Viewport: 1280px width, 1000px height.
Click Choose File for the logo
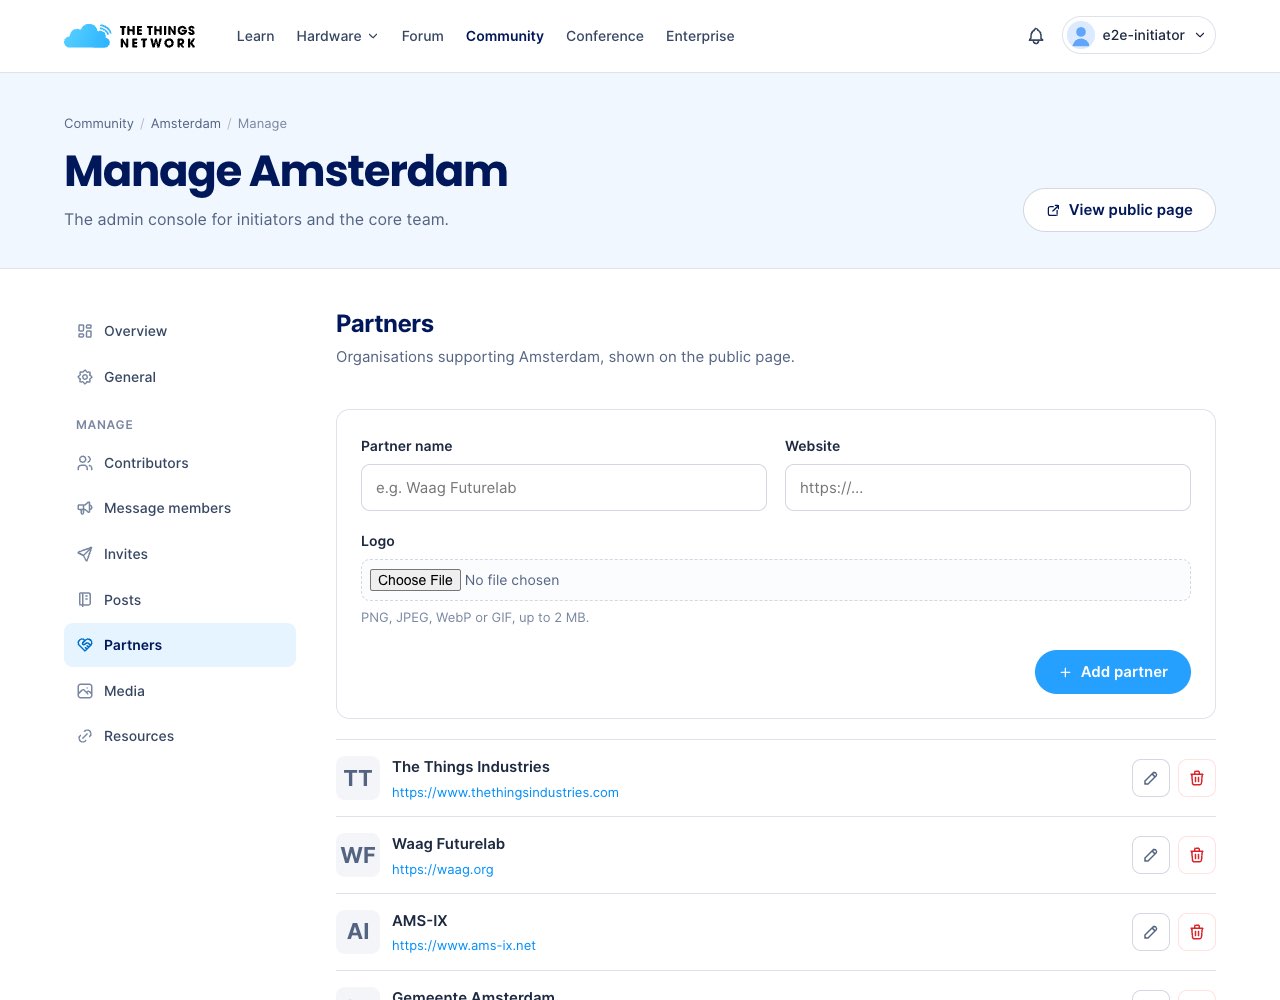[x=415, y=580]
